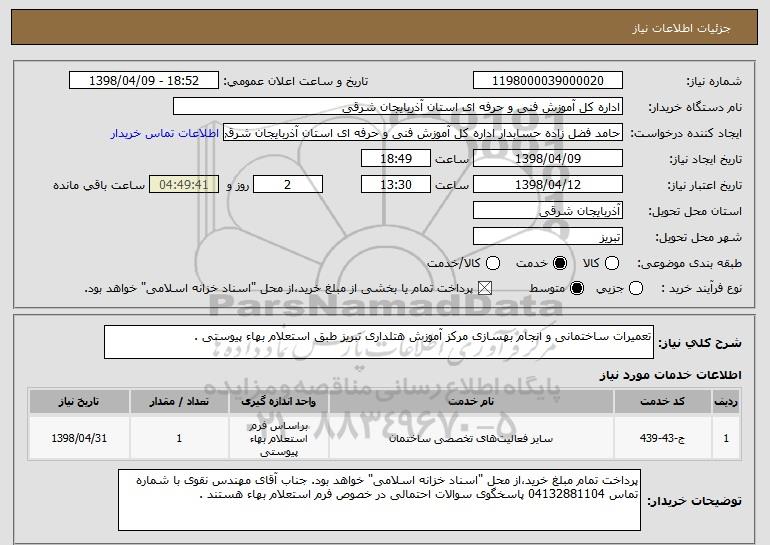This screenshot has width=770, height=545.
Task: Click the remaining days field showing 2
Action: [288, 185]
